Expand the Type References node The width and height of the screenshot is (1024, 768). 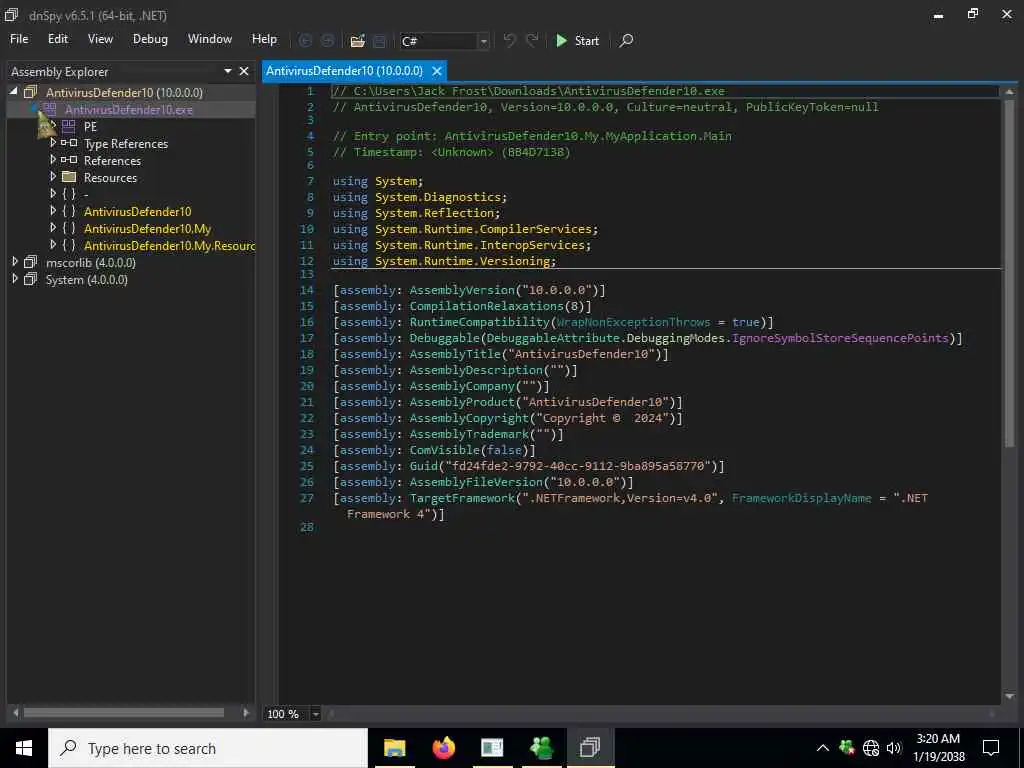(x=53, y=142)
